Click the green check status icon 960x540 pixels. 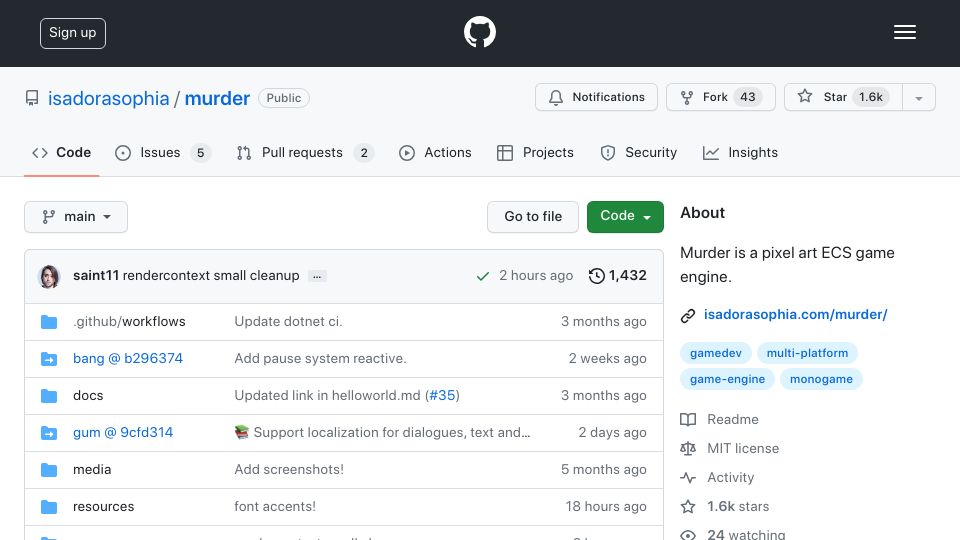coord(482,276)
